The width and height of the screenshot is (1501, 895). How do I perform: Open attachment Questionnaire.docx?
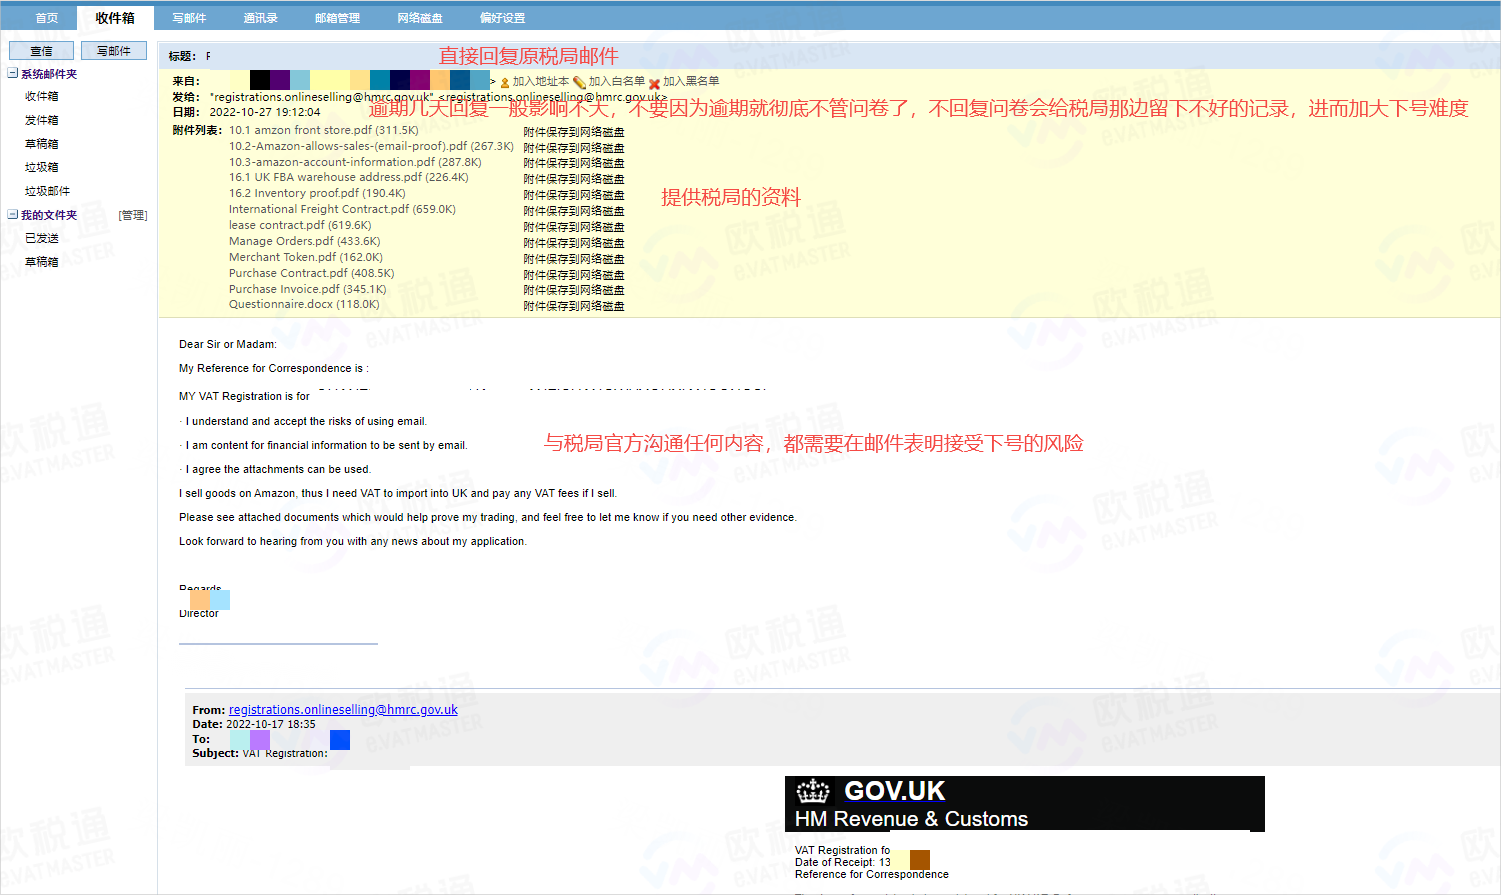[x=304, y=304]
